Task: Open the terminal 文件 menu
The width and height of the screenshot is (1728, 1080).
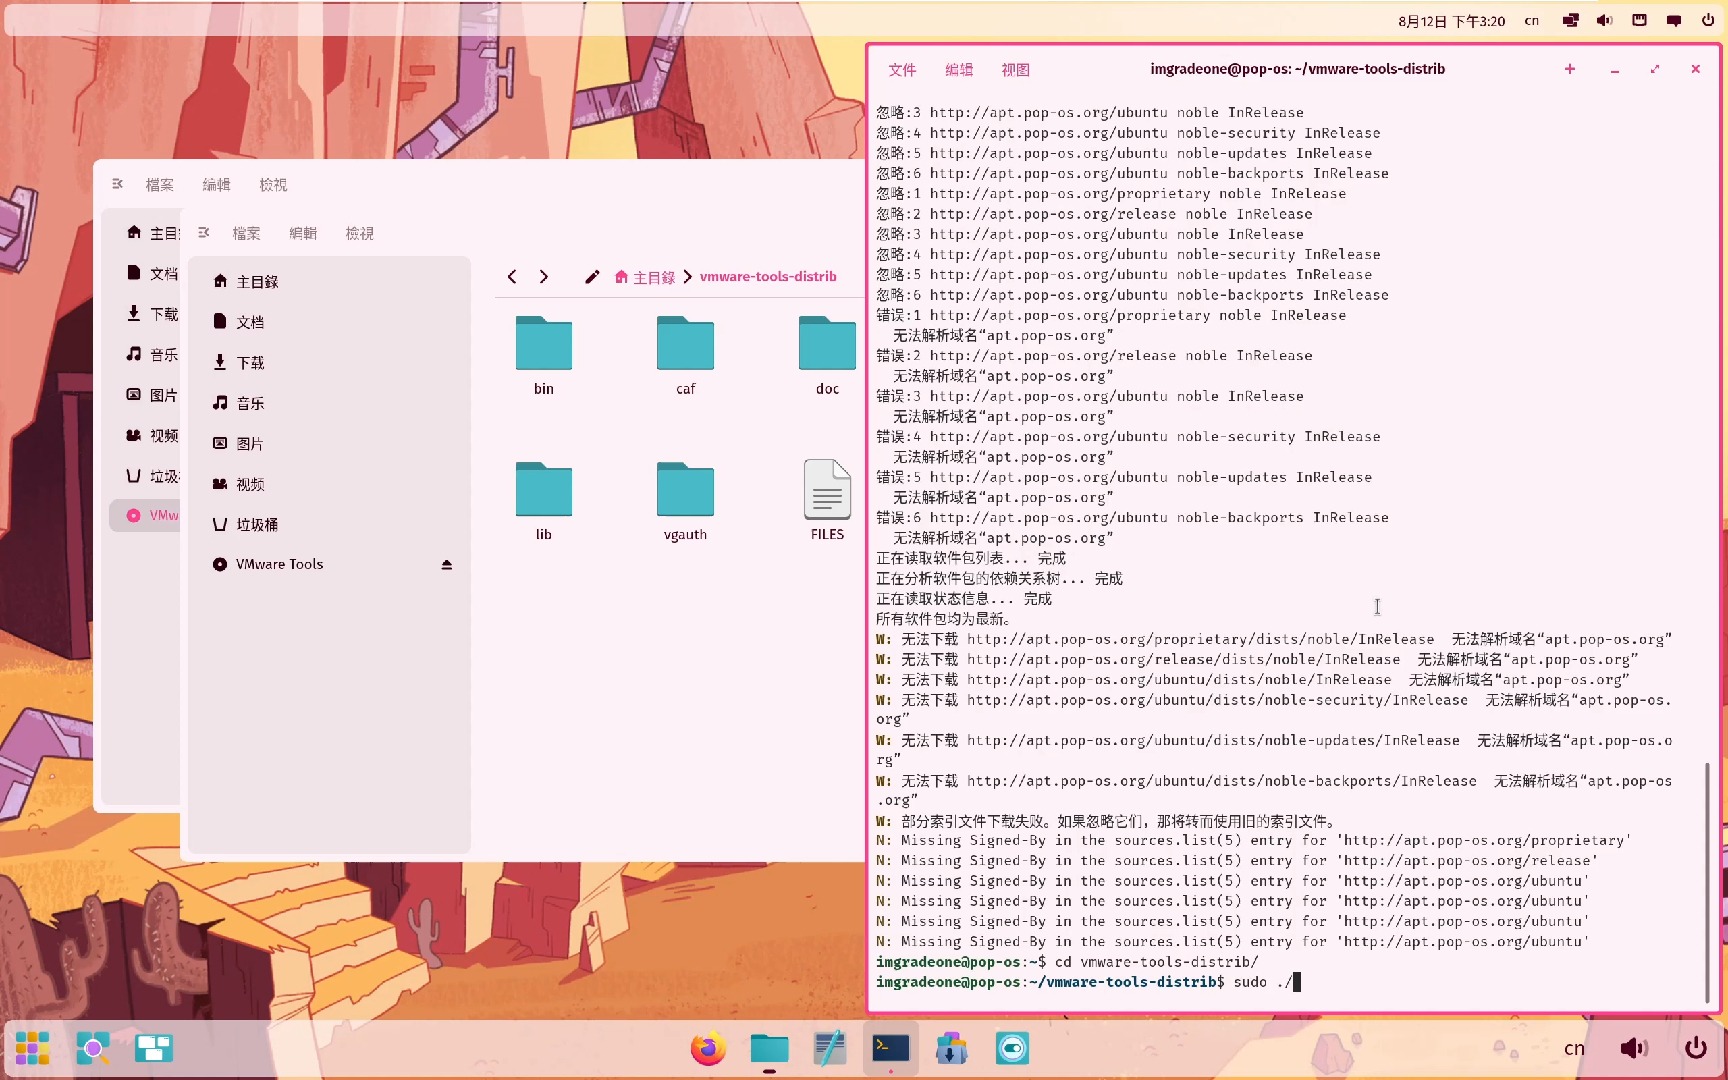Action: click(x=902, y=70)
